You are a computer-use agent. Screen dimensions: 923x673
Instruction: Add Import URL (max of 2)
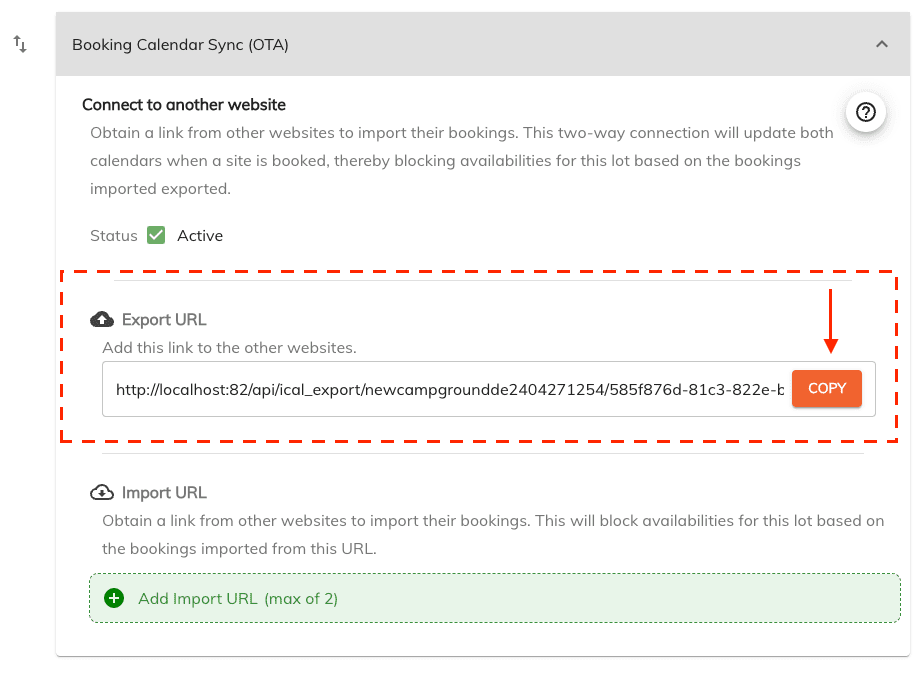coord(494,598)
